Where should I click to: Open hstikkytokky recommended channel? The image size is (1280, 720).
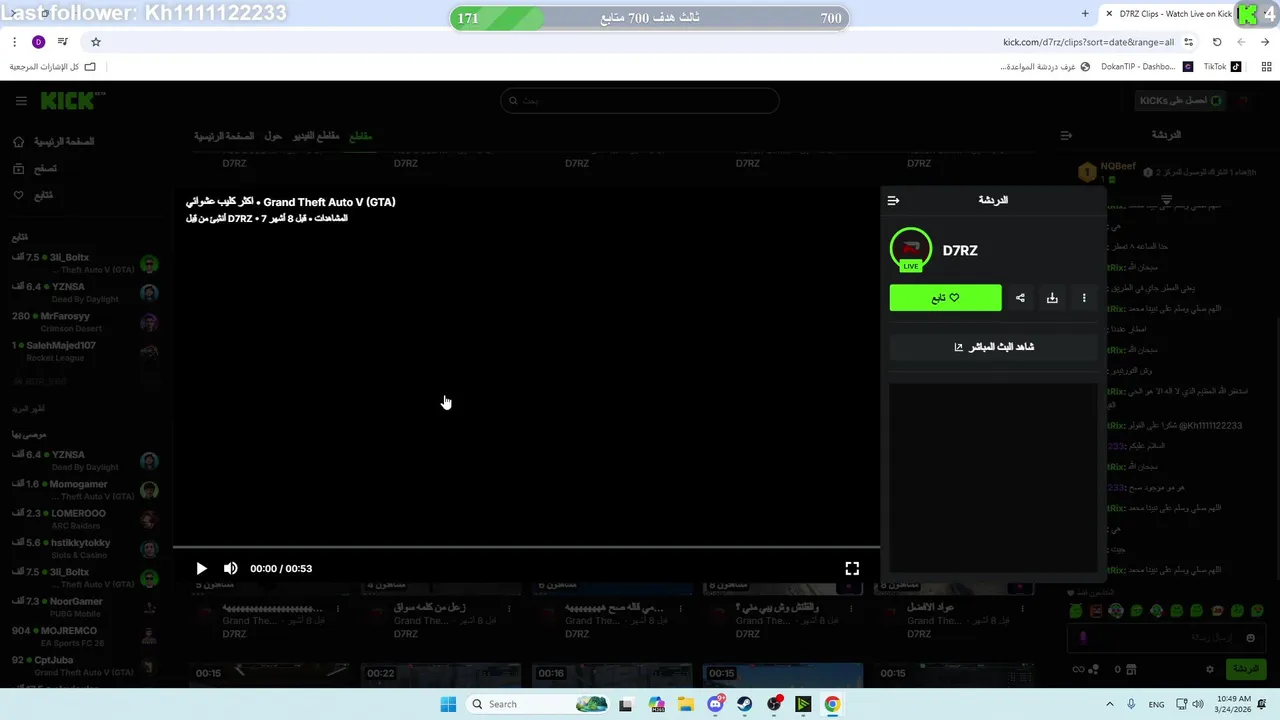(x=85, y=548)
